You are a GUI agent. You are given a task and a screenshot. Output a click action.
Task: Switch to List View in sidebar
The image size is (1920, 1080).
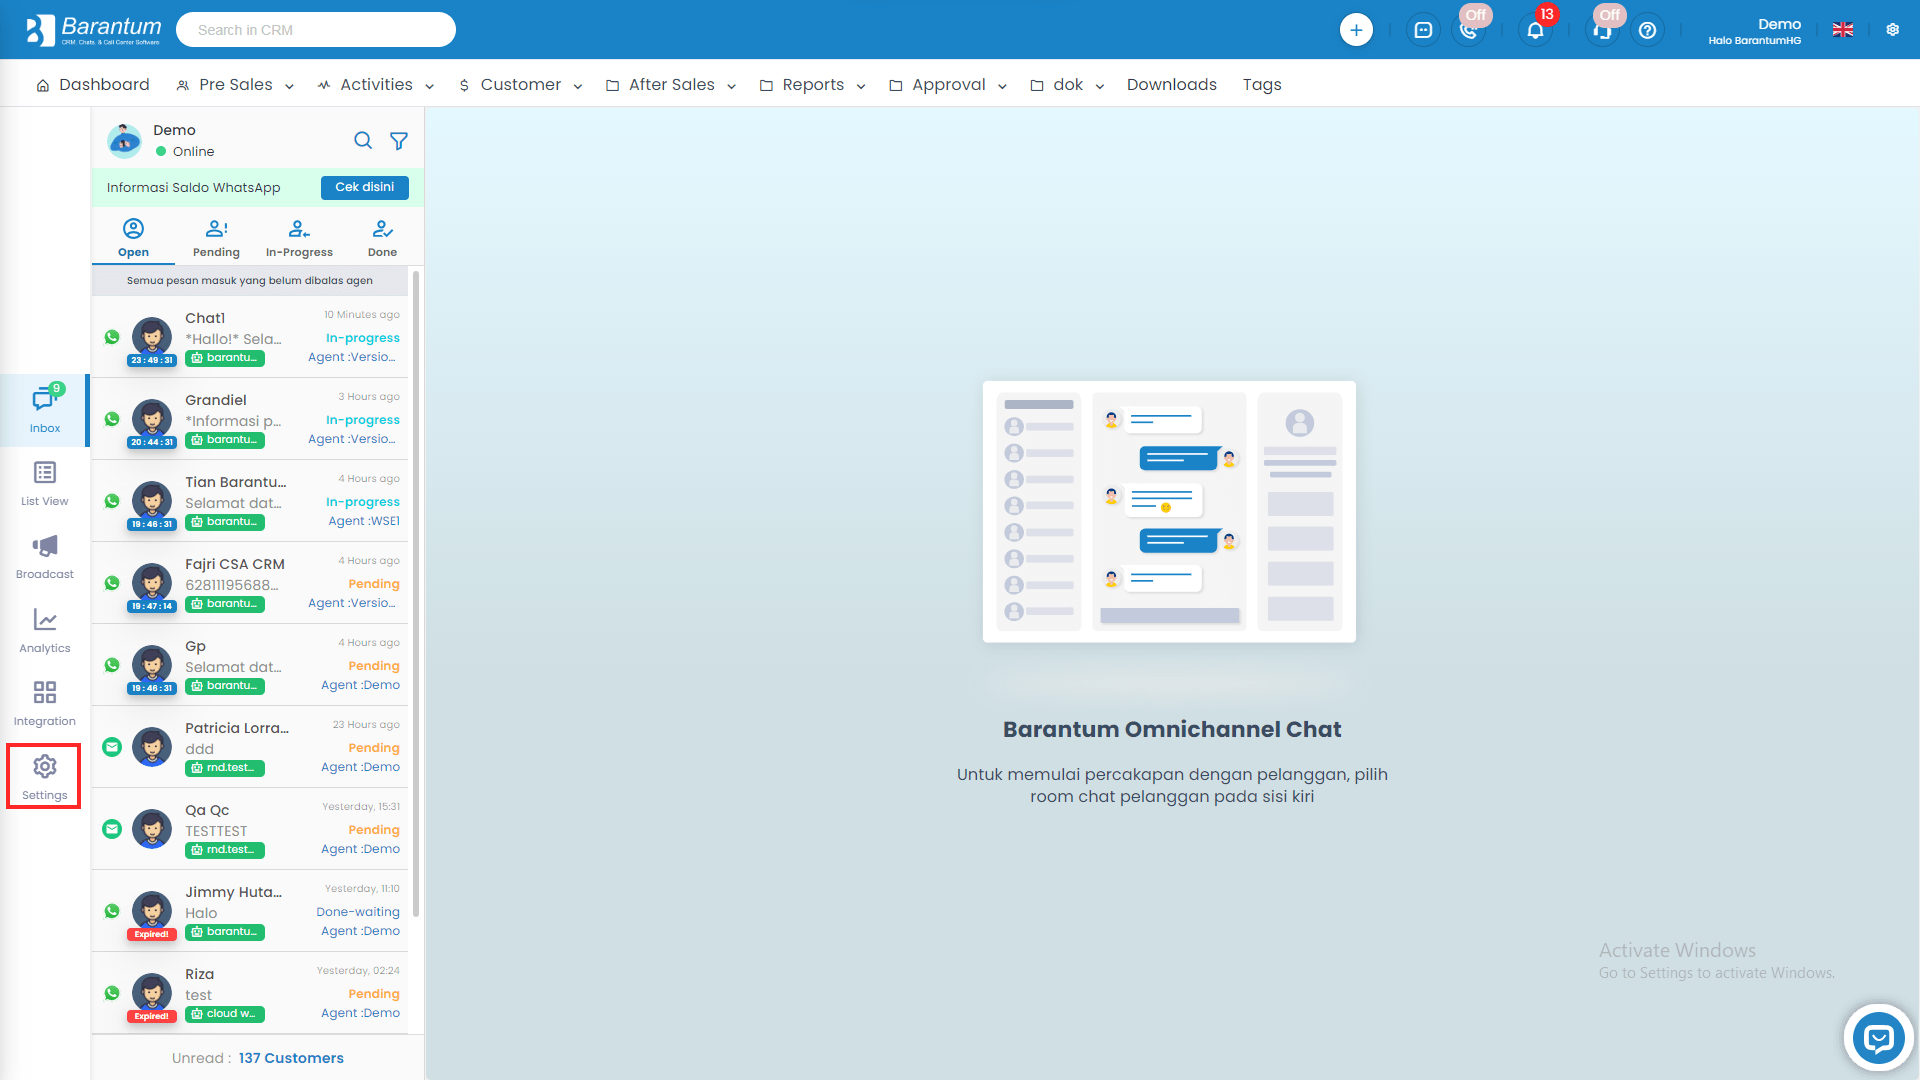(x=45, y=483)
